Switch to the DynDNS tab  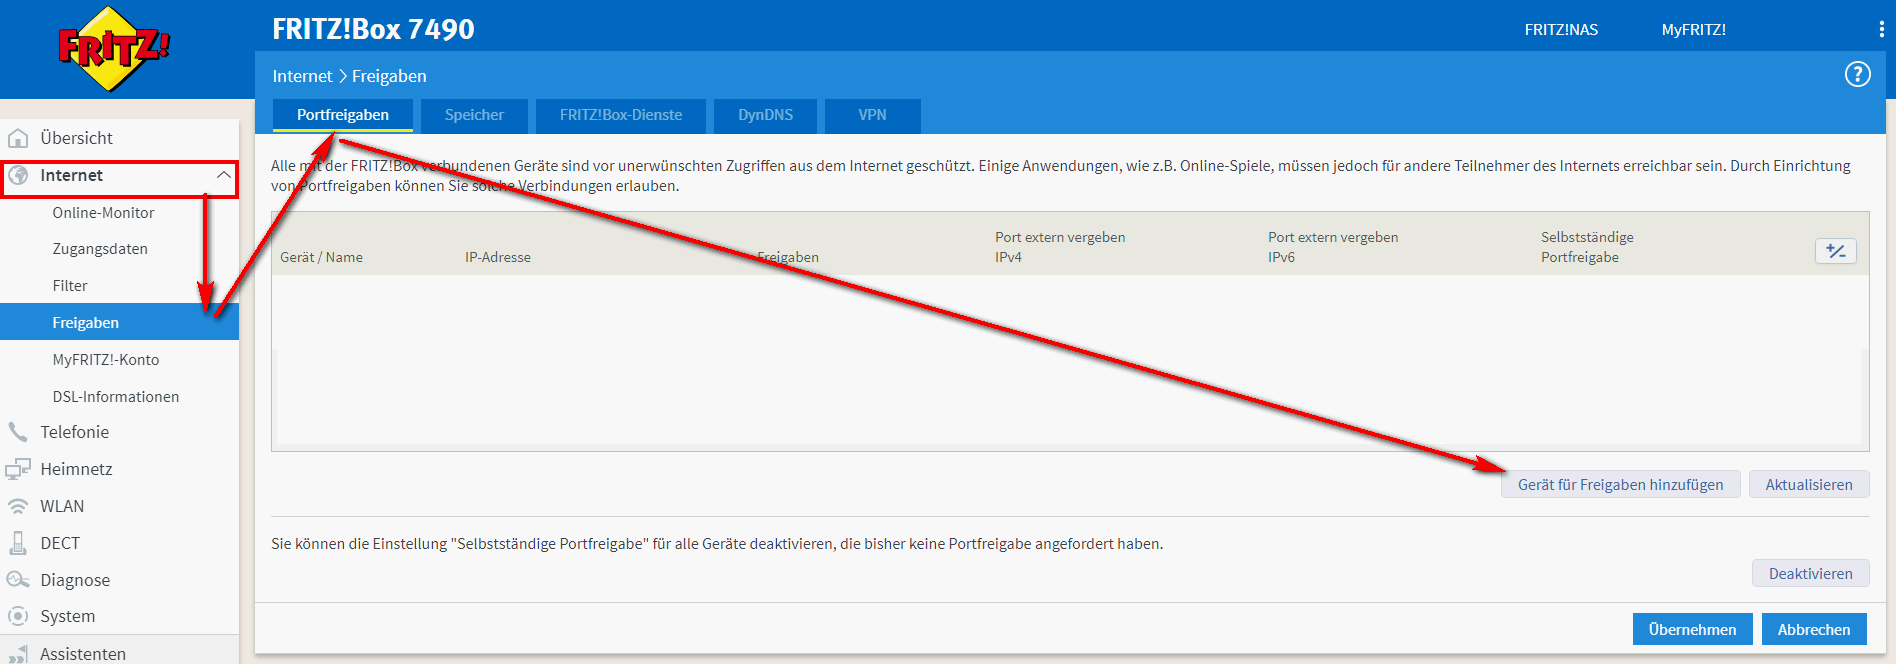coord(765,115)
